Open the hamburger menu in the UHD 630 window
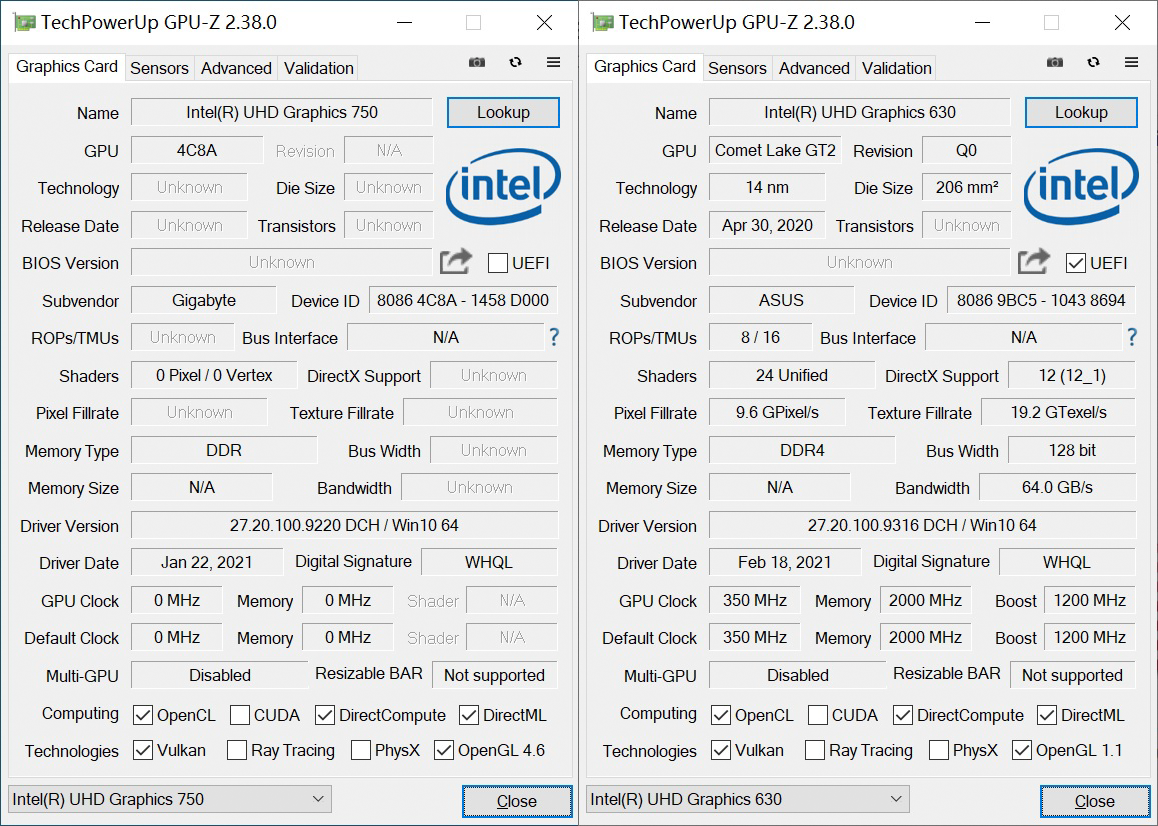Viewport: 1158px width, 826px height. click(x=1131, y=63)
